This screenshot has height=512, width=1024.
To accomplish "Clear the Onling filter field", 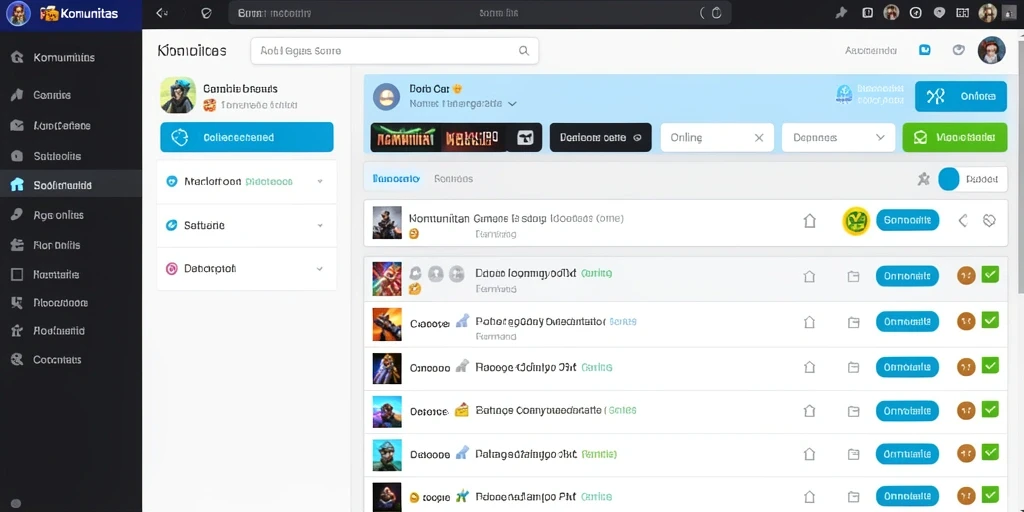I will (x=759, y=138).
